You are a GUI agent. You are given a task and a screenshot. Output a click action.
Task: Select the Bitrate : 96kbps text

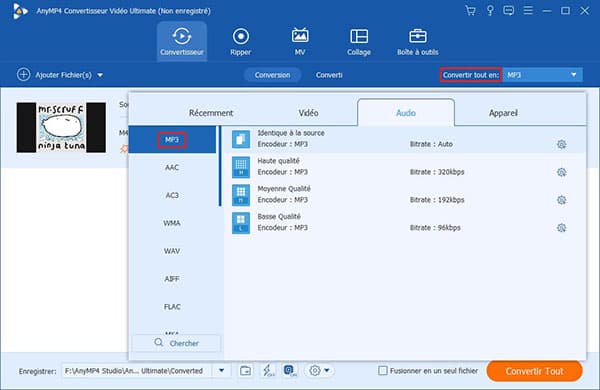[435, 228]
